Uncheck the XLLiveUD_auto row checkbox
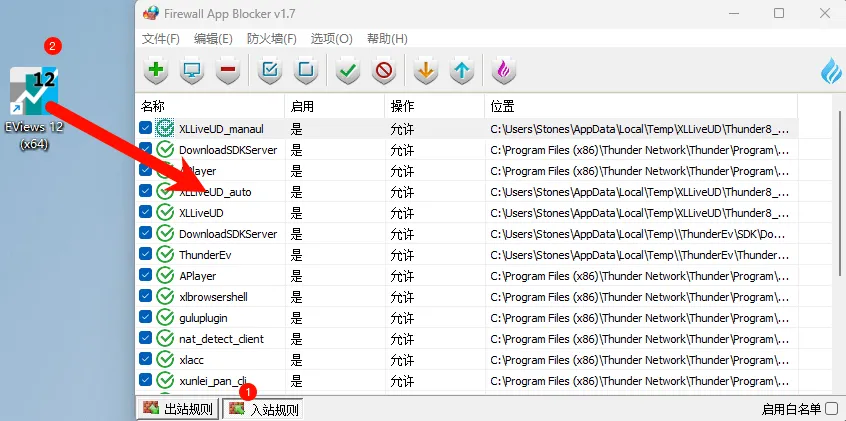Screen dimensions: 846x421 click(145, 191)
